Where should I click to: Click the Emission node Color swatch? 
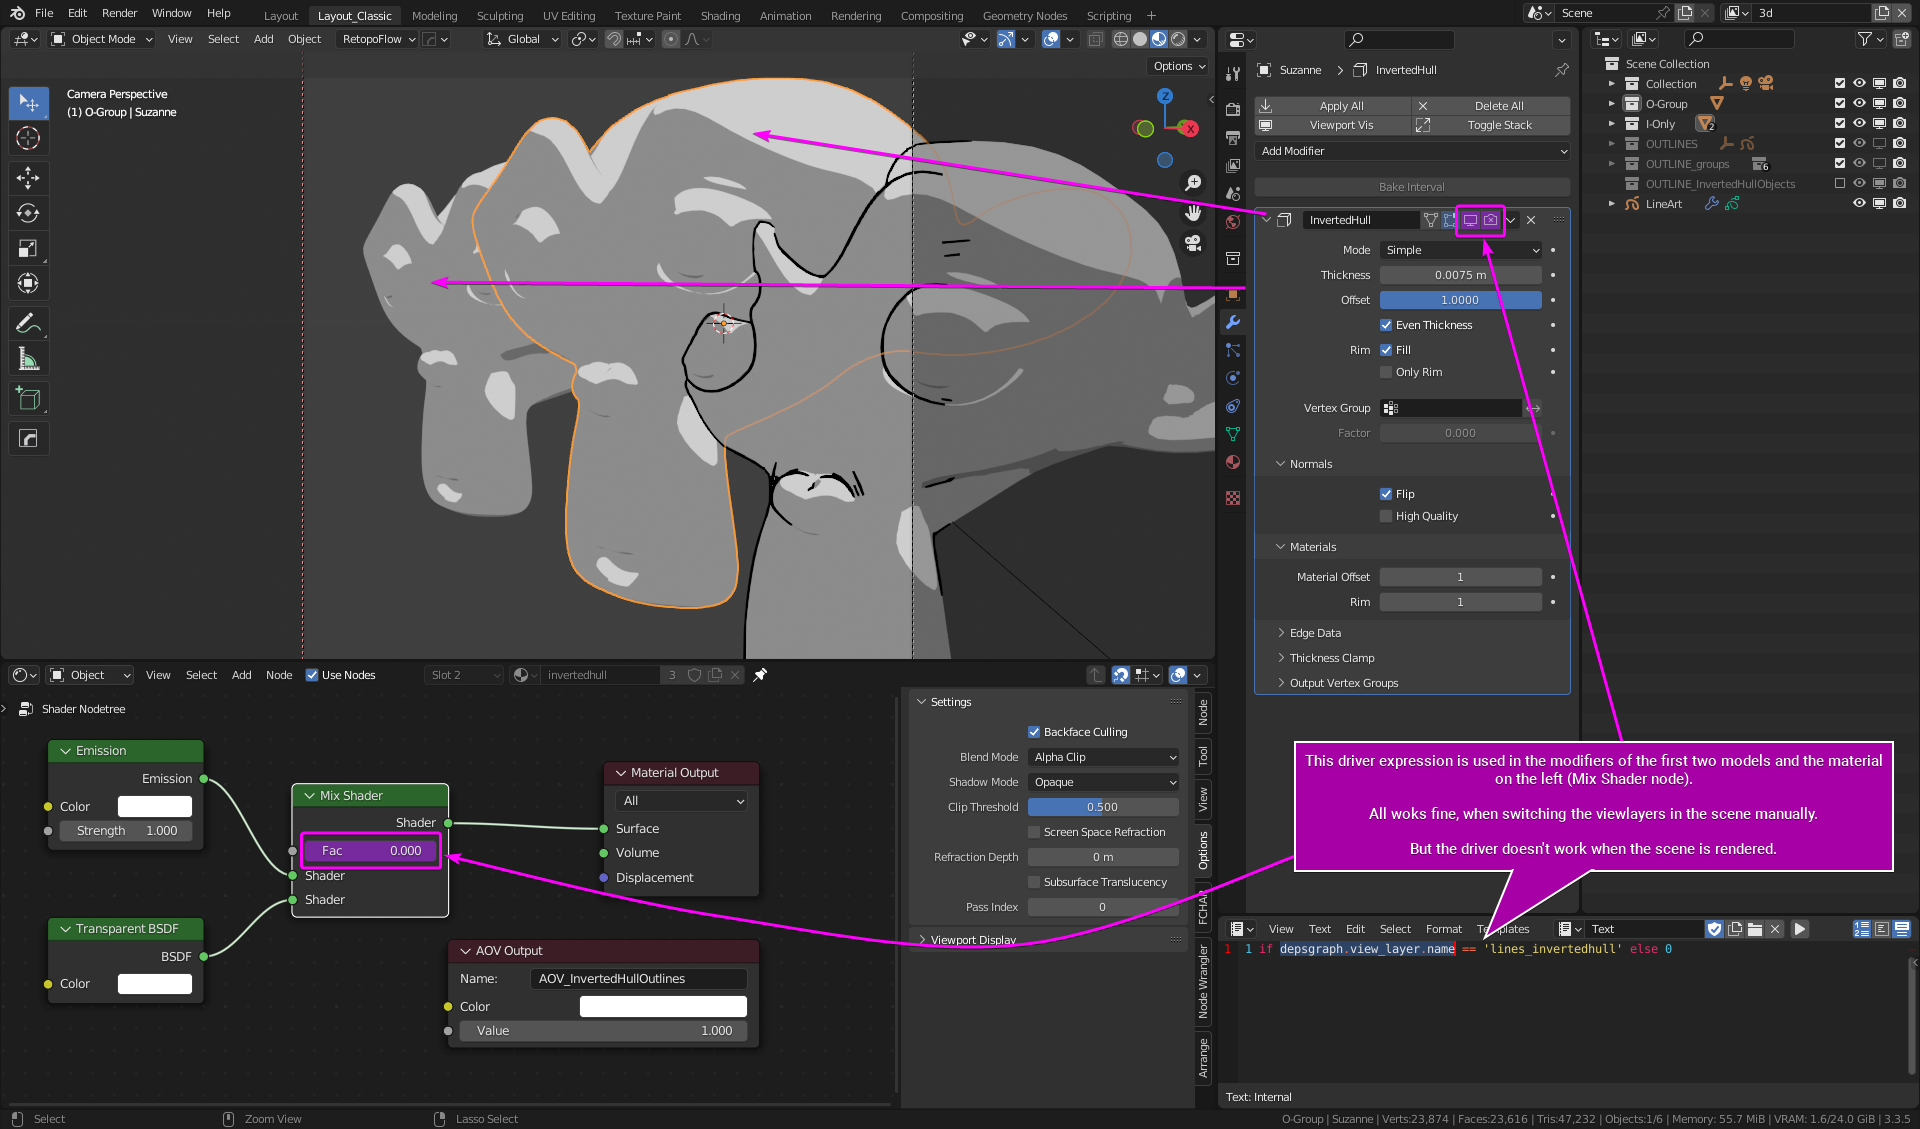tap(155, 806)
